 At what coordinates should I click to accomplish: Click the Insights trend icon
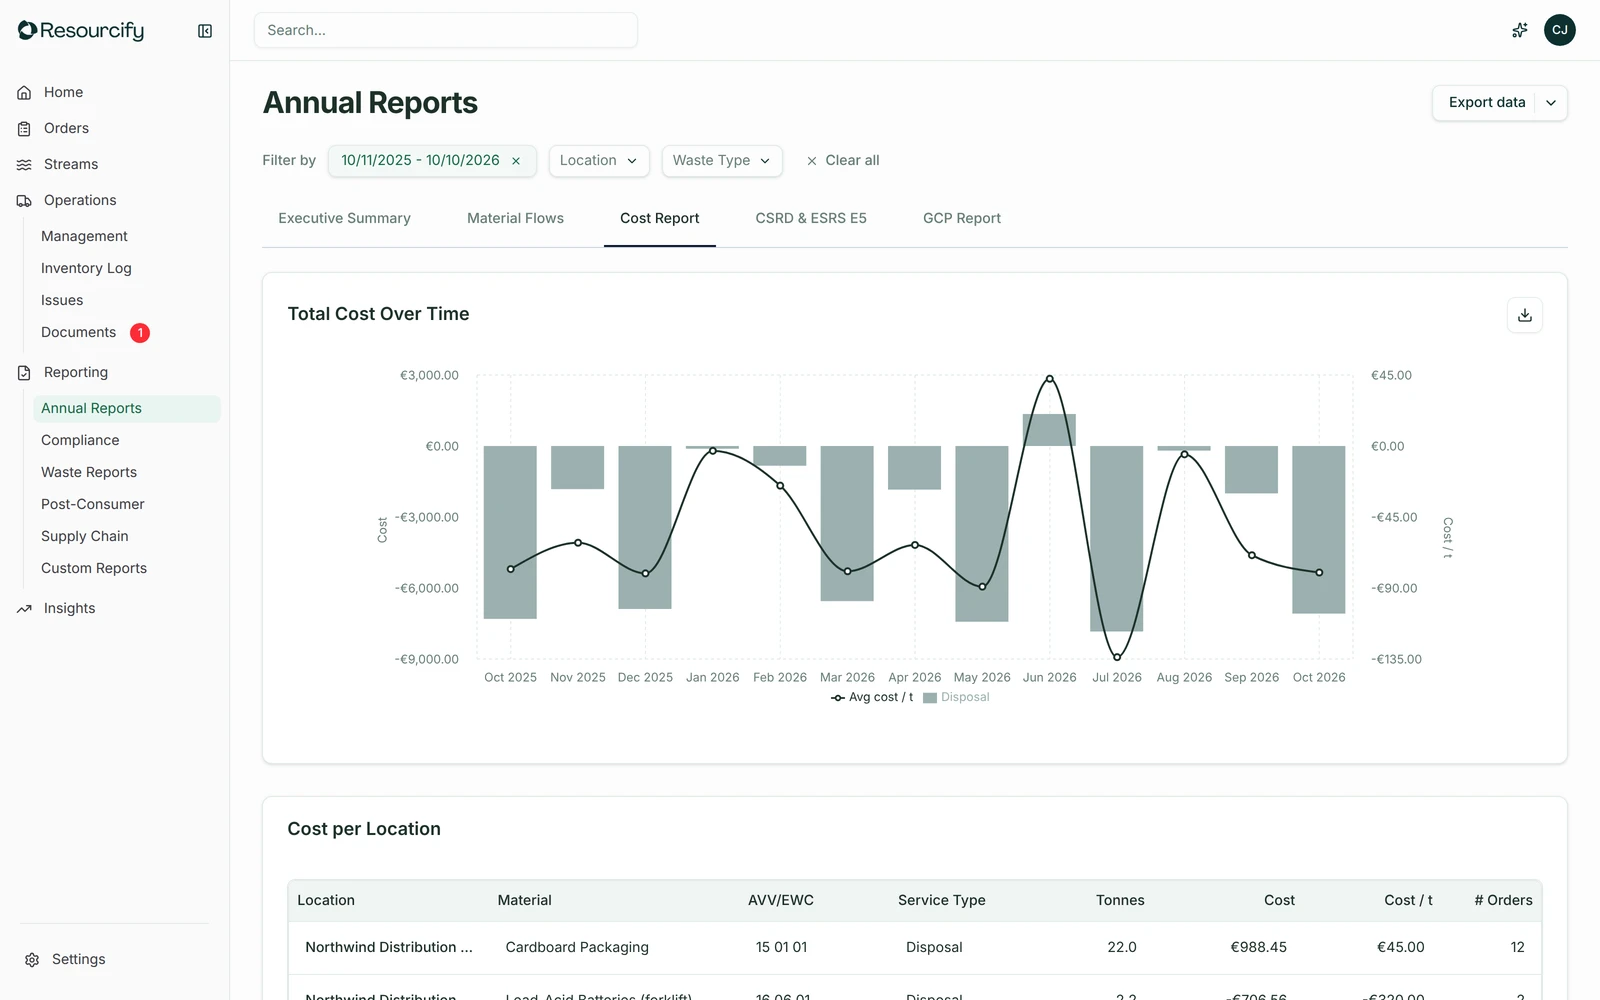tap(24, 608)
